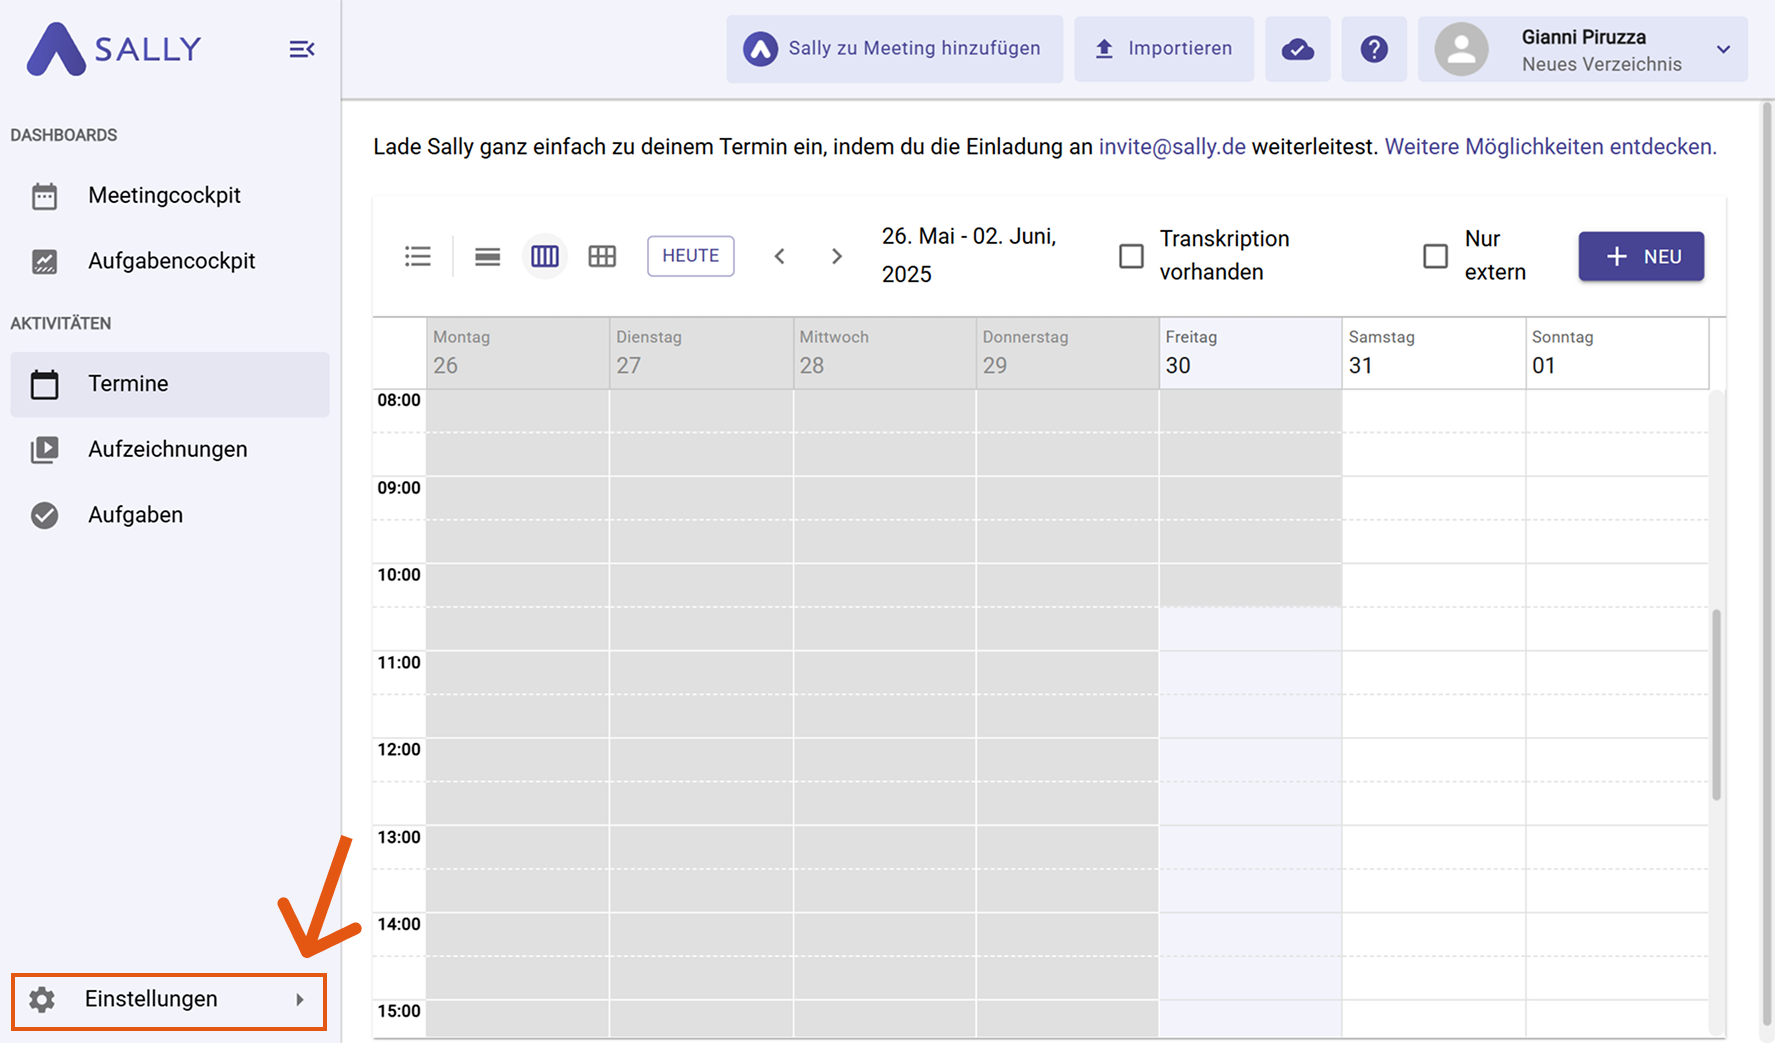
Task: Open Meetingcockpit dashboard
Action: tap(164, 196)
